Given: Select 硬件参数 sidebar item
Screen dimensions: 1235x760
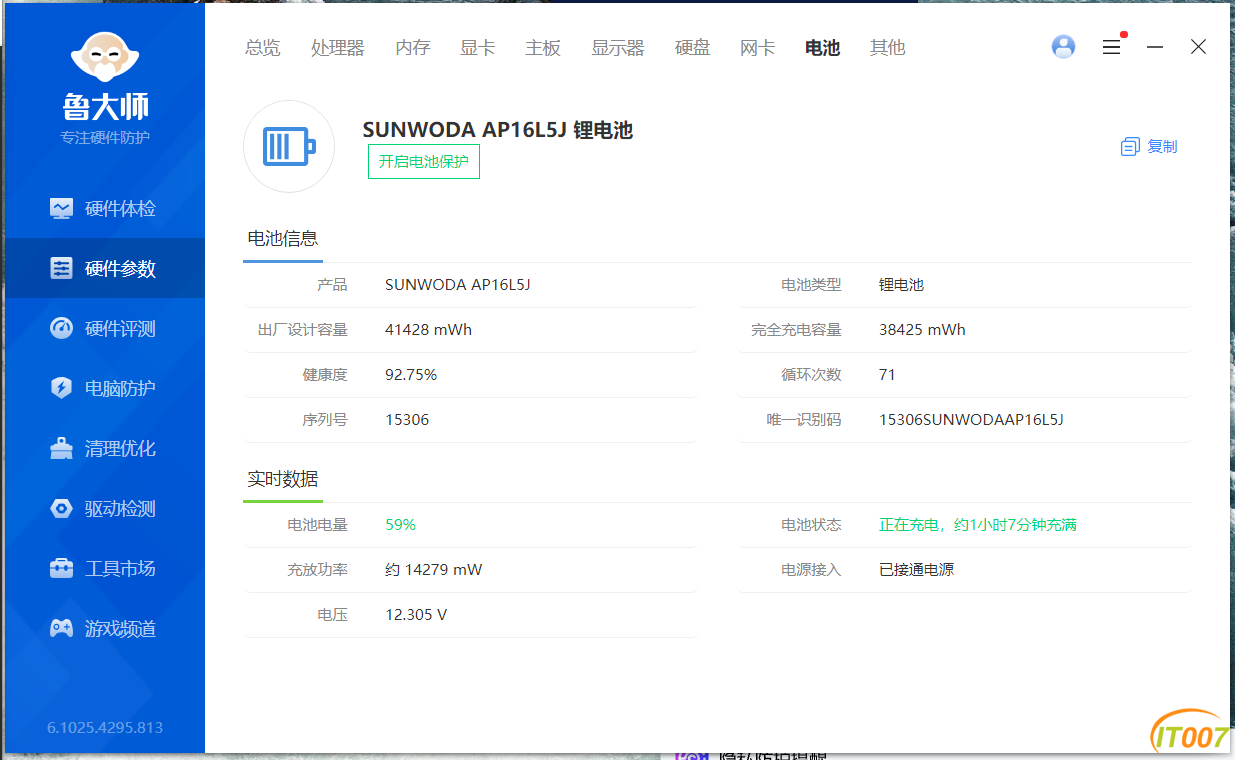Looking at the screenshot, I should 104,269.
